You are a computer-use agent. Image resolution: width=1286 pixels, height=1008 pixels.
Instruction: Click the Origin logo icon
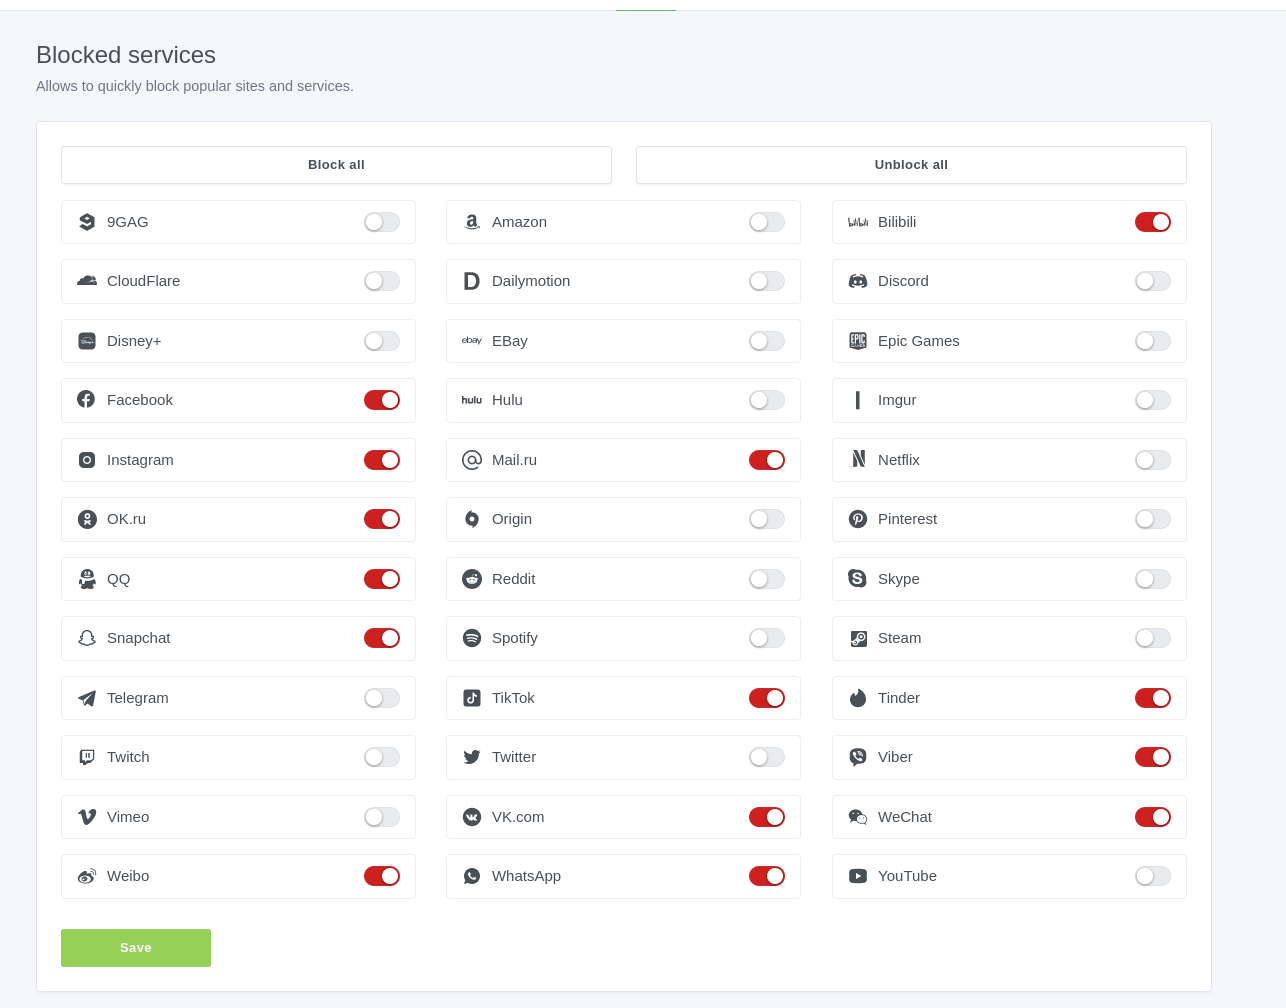472,519
